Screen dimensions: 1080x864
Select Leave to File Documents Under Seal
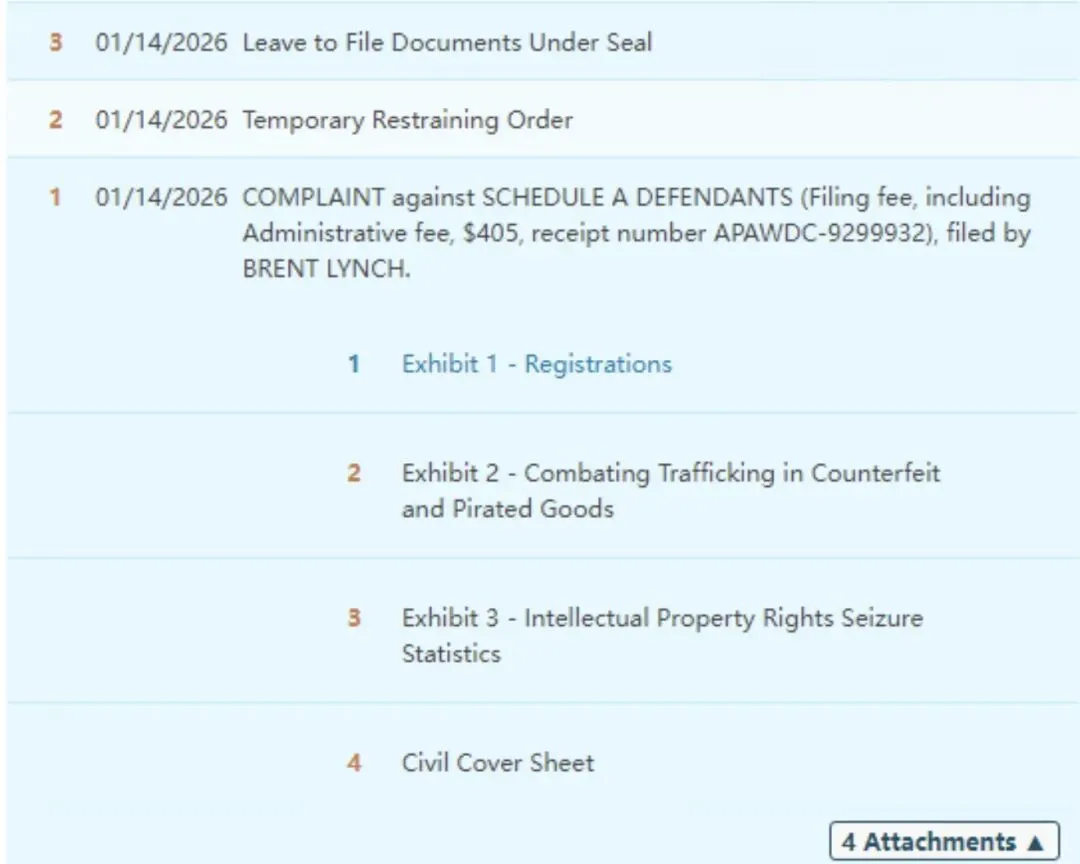coord(446,43)
